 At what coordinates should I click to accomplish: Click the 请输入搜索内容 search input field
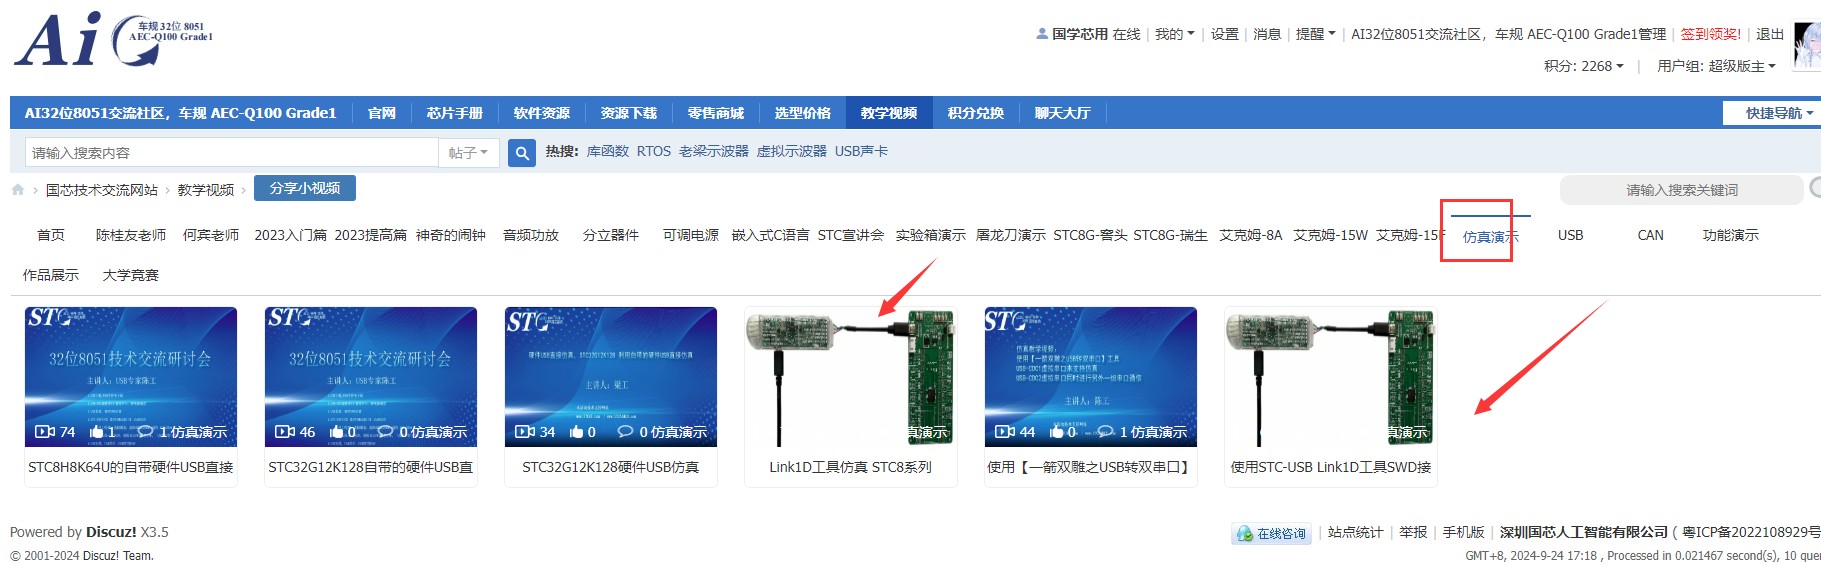coord(231,153)
